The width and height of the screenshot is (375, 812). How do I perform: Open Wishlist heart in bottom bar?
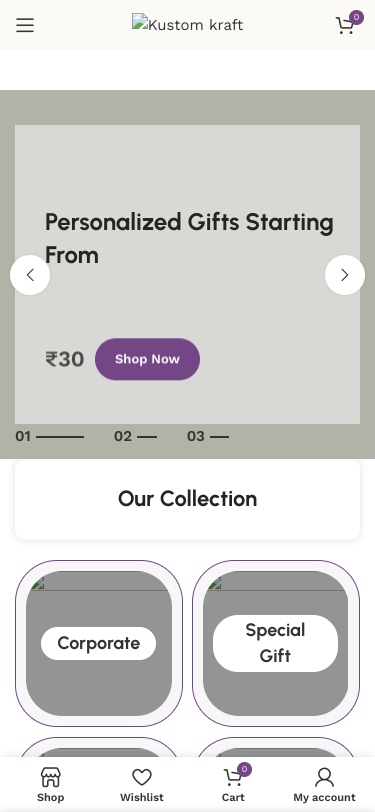click(x=141, y=784)
